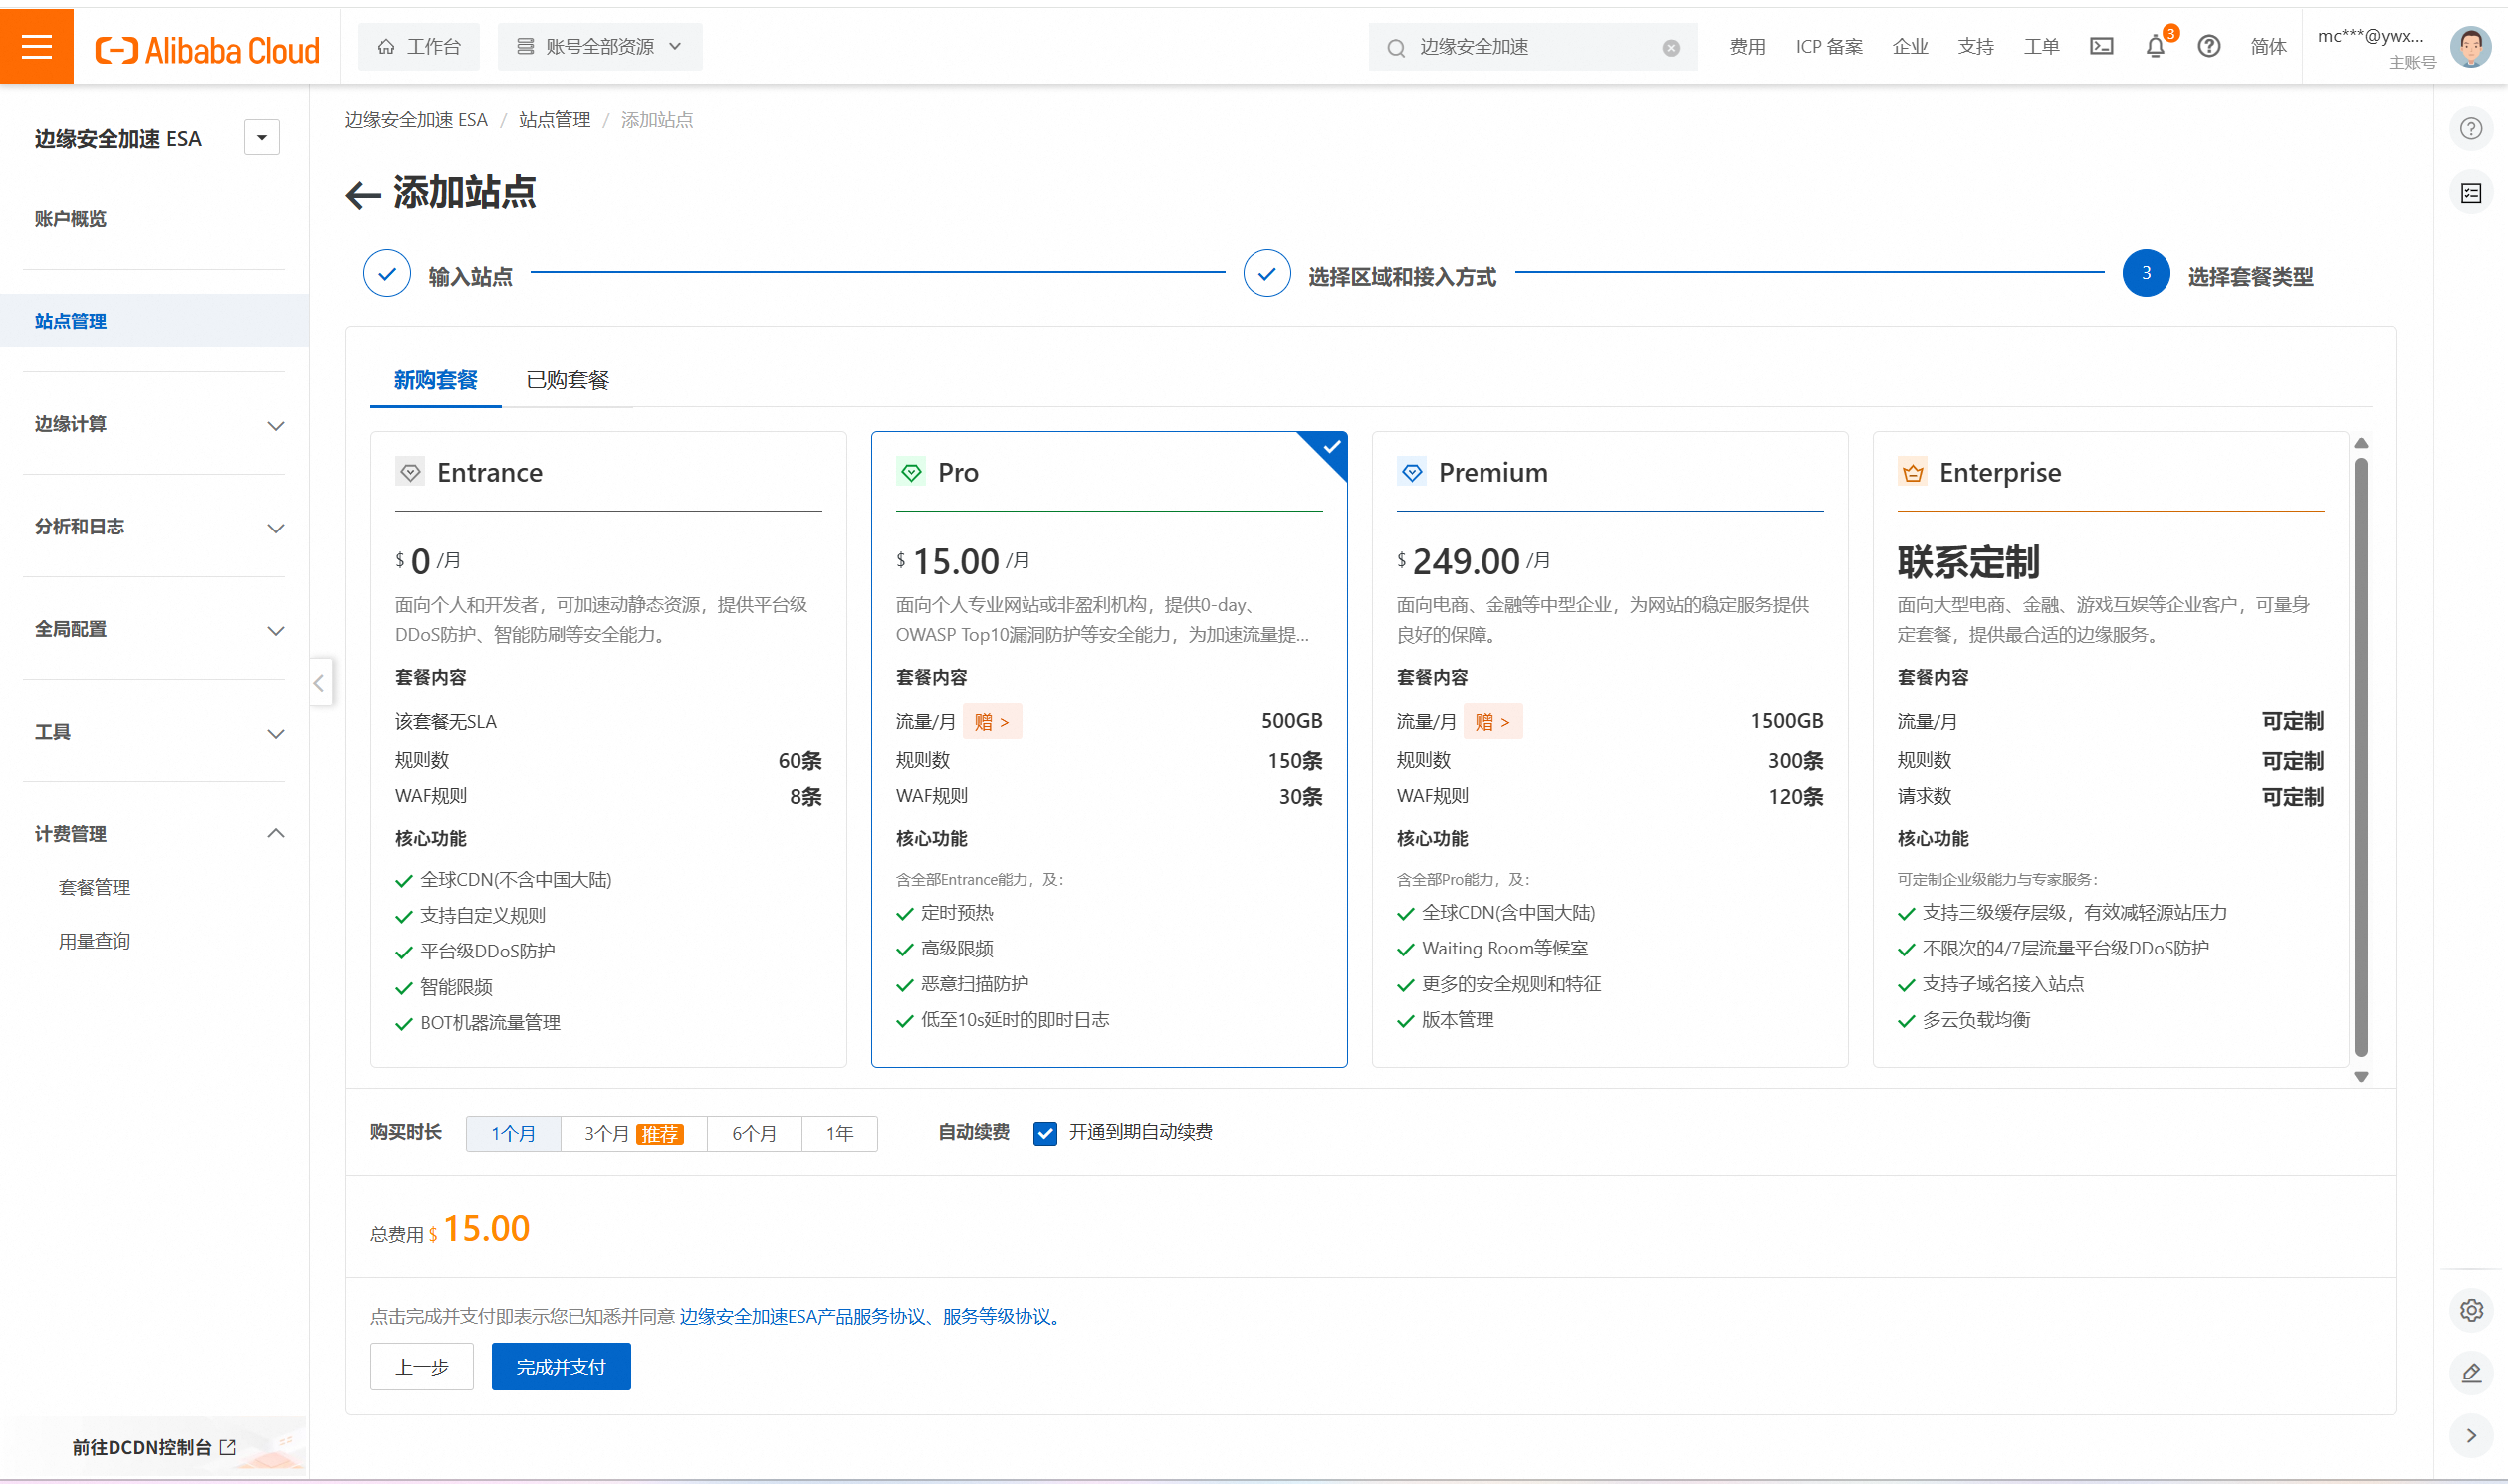
Task: Click the Premium plan blue diamond icon
Action: coord(1411,472)
